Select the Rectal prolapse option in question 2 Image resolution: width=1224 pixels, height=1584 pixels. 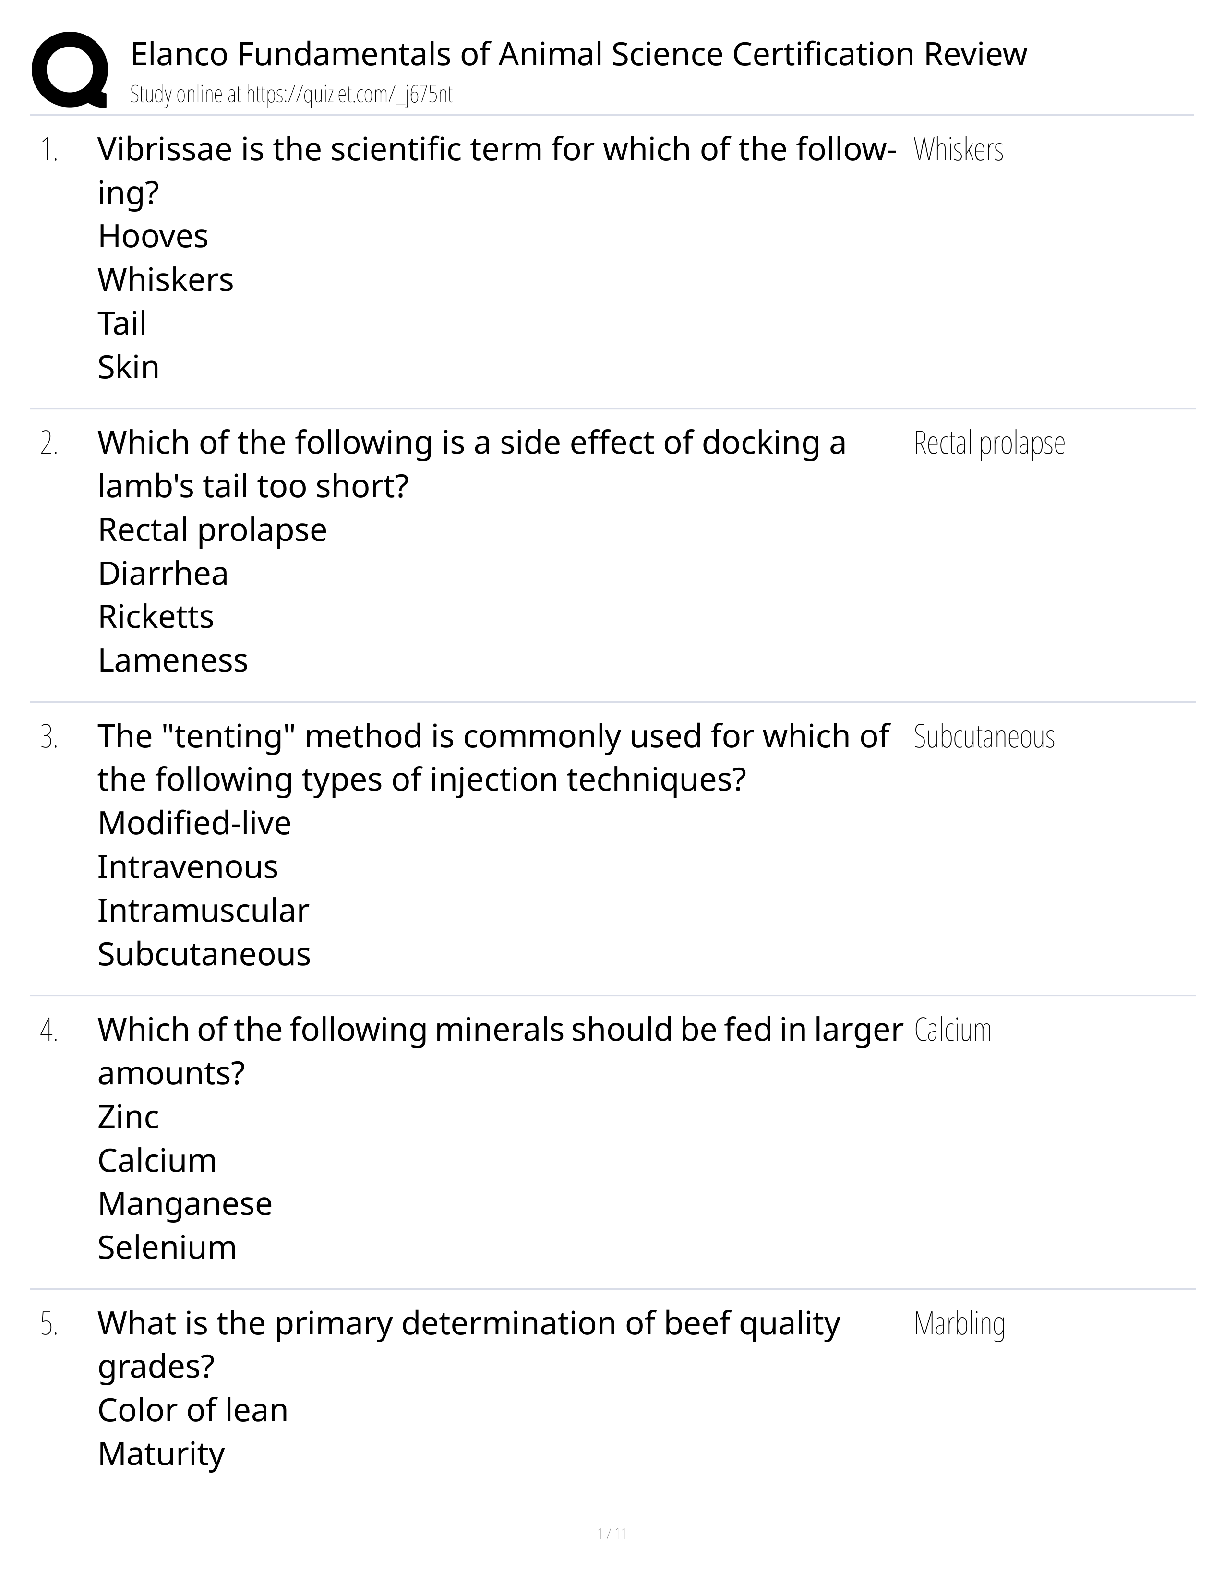(212, 530)
